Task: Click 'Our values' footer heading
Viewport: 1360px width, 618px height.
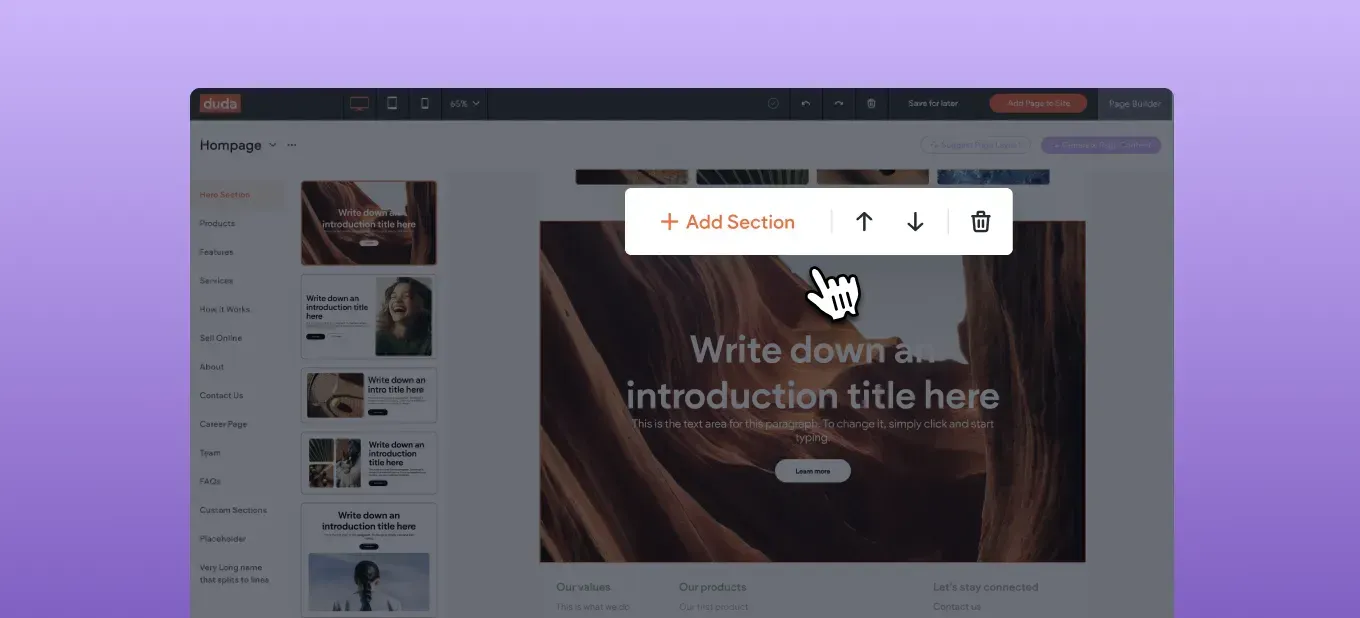Action: [583, 587]
